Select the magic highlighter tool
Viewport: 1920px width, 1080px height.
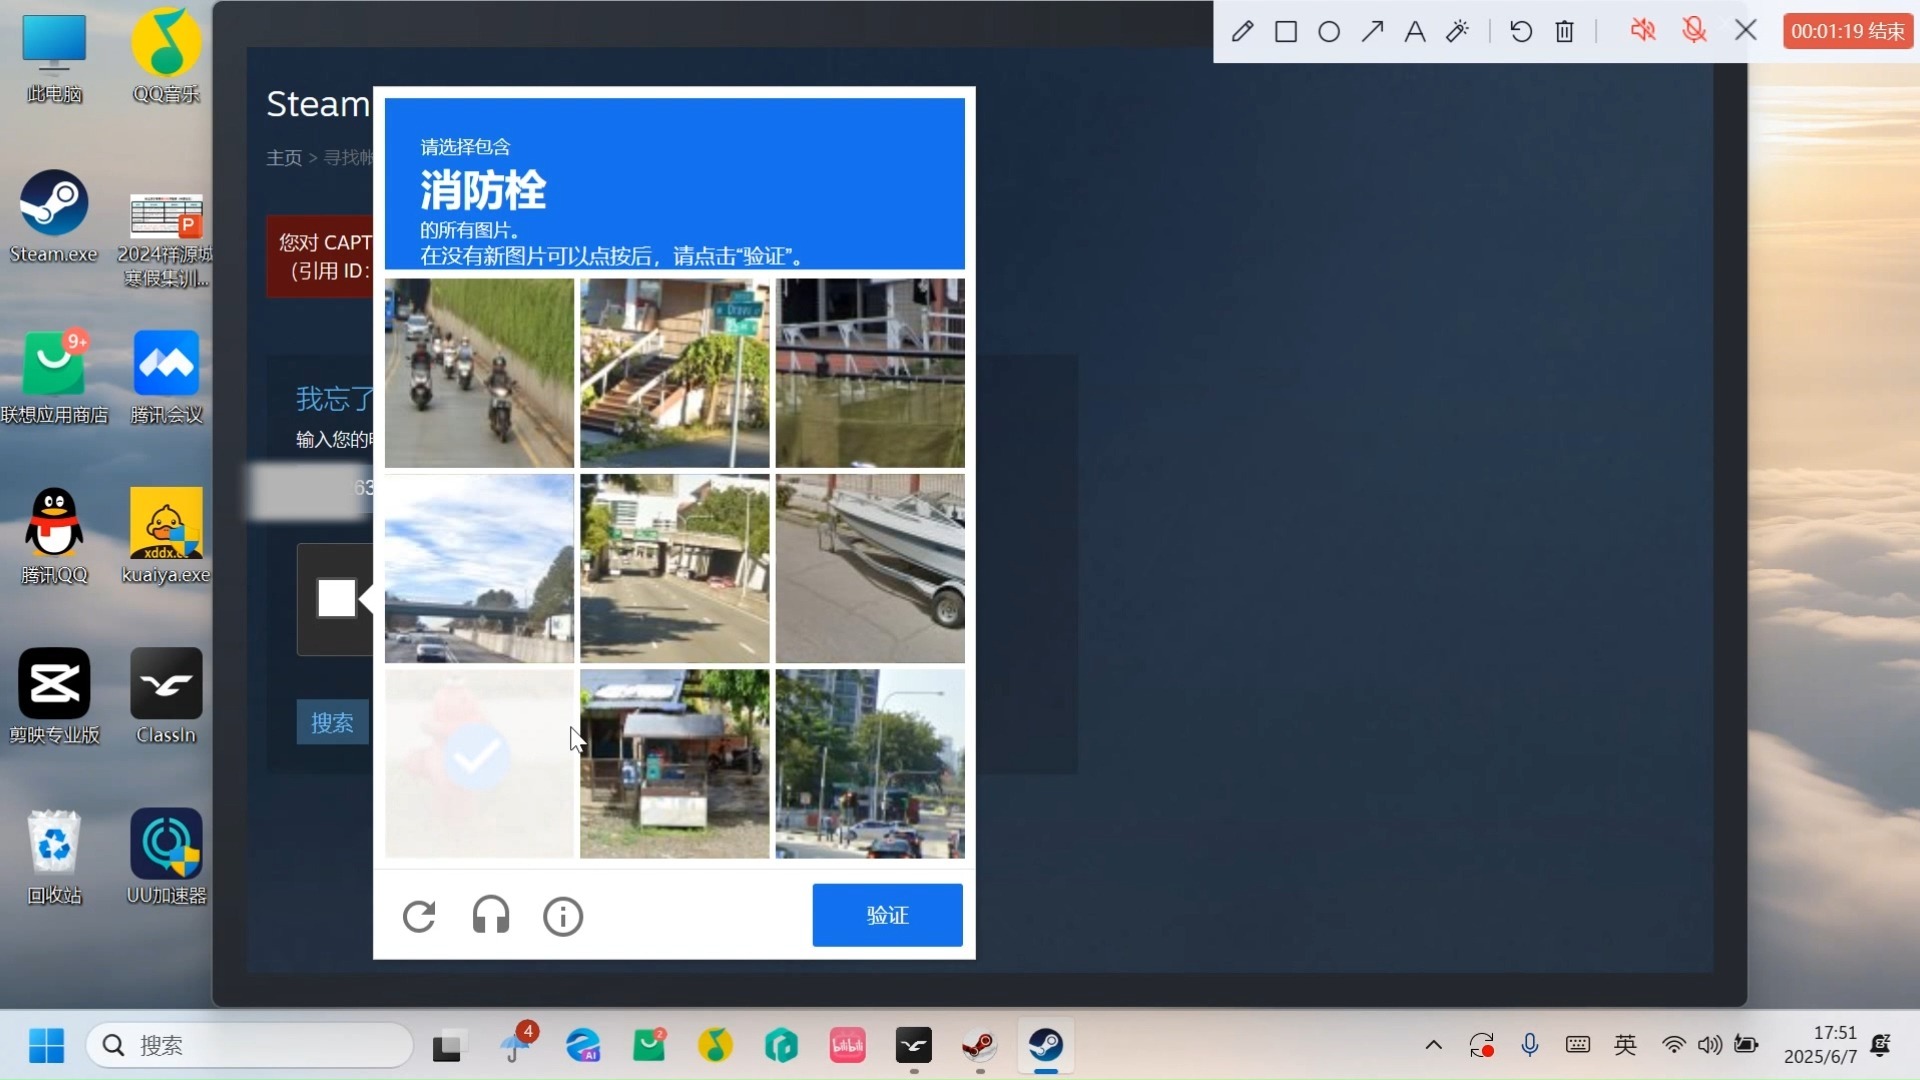pos(1458,31)
